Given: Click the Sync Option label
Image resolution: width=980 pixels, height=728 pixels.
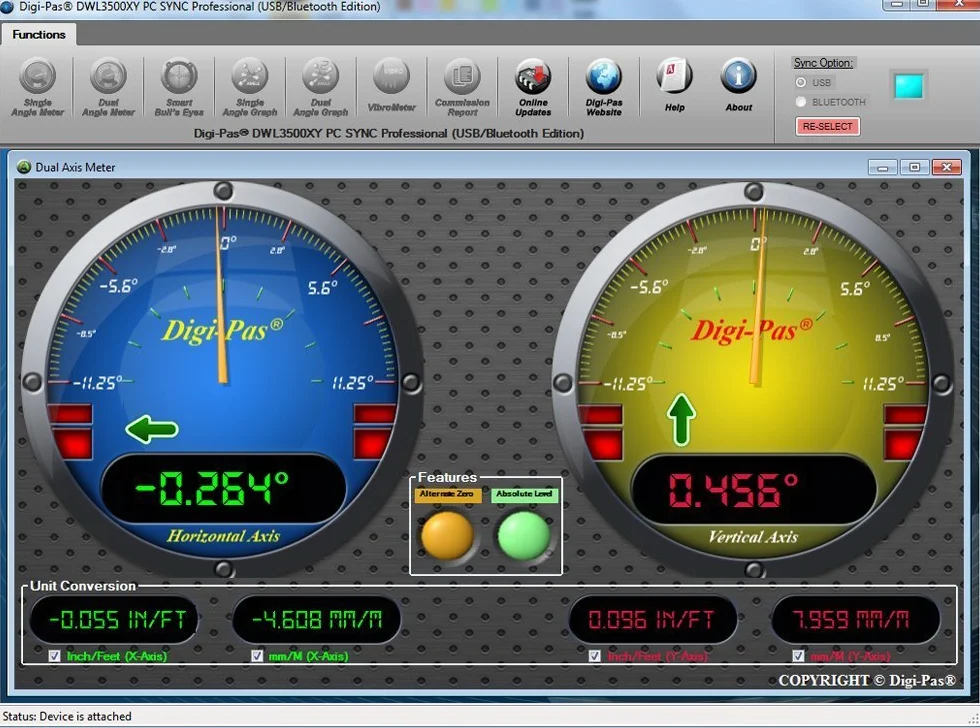Looking at the screenshot, I should point(823,62).
